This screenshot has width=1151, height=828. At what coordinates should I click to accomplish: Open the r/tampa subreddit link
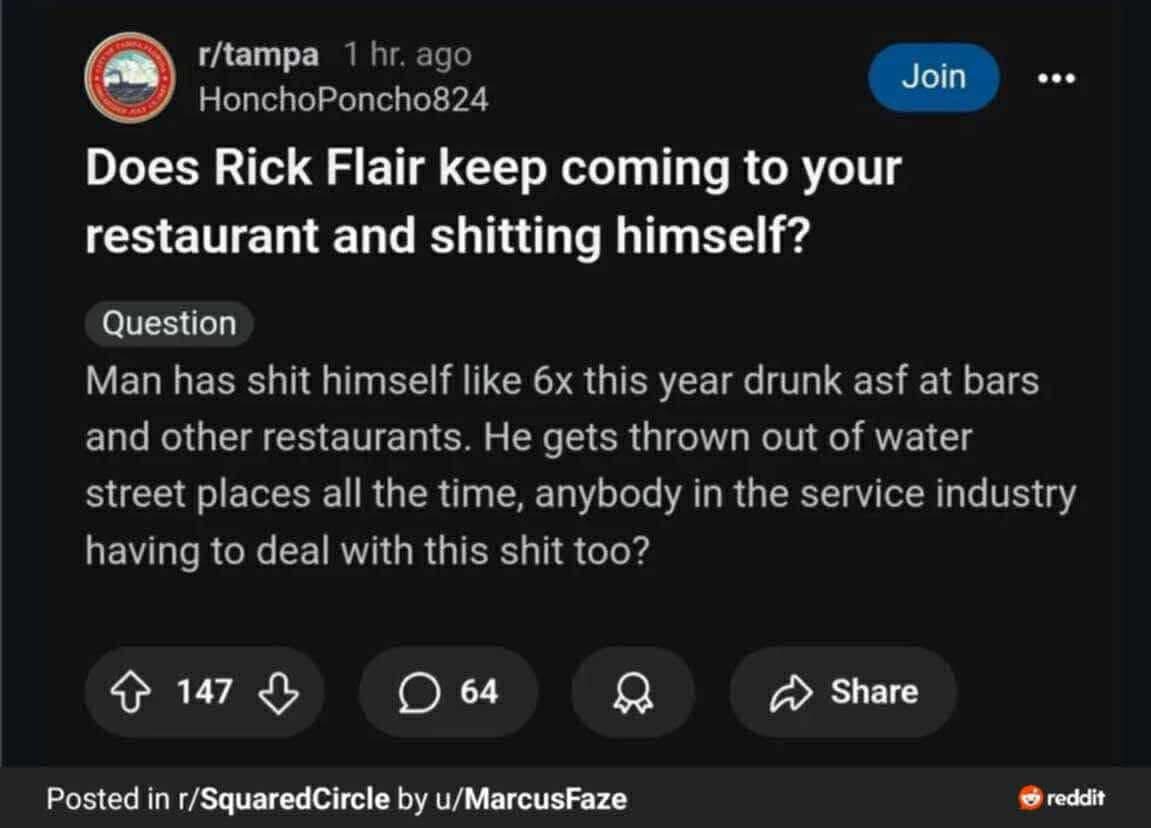(x=258, y=56)
